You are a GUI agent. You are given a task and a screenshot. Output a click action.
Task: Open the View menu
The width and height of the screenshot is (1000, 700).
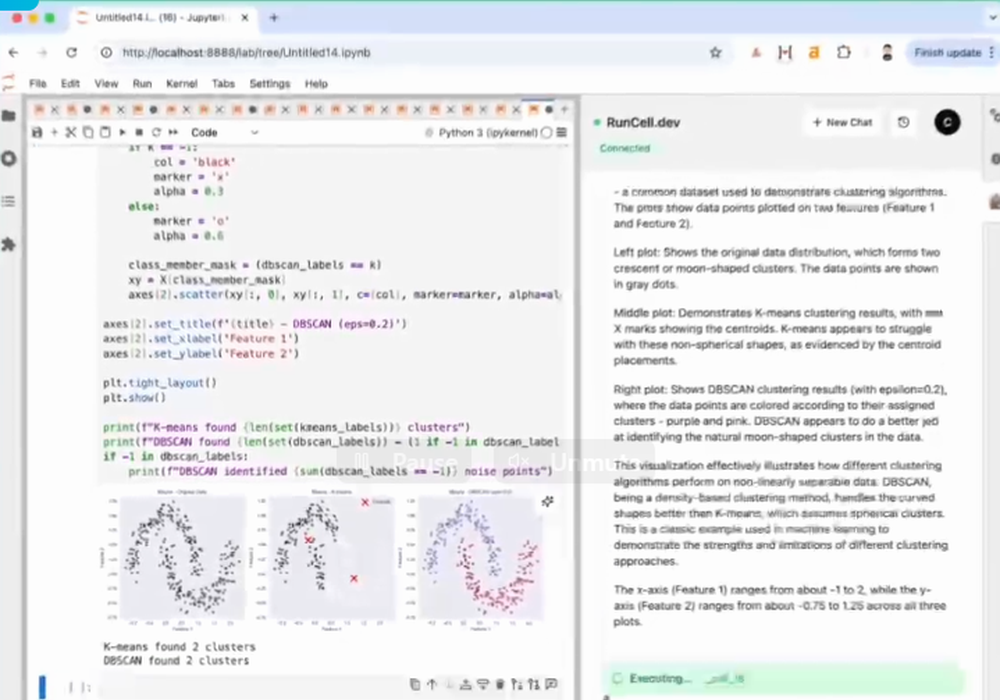(106, 84)
